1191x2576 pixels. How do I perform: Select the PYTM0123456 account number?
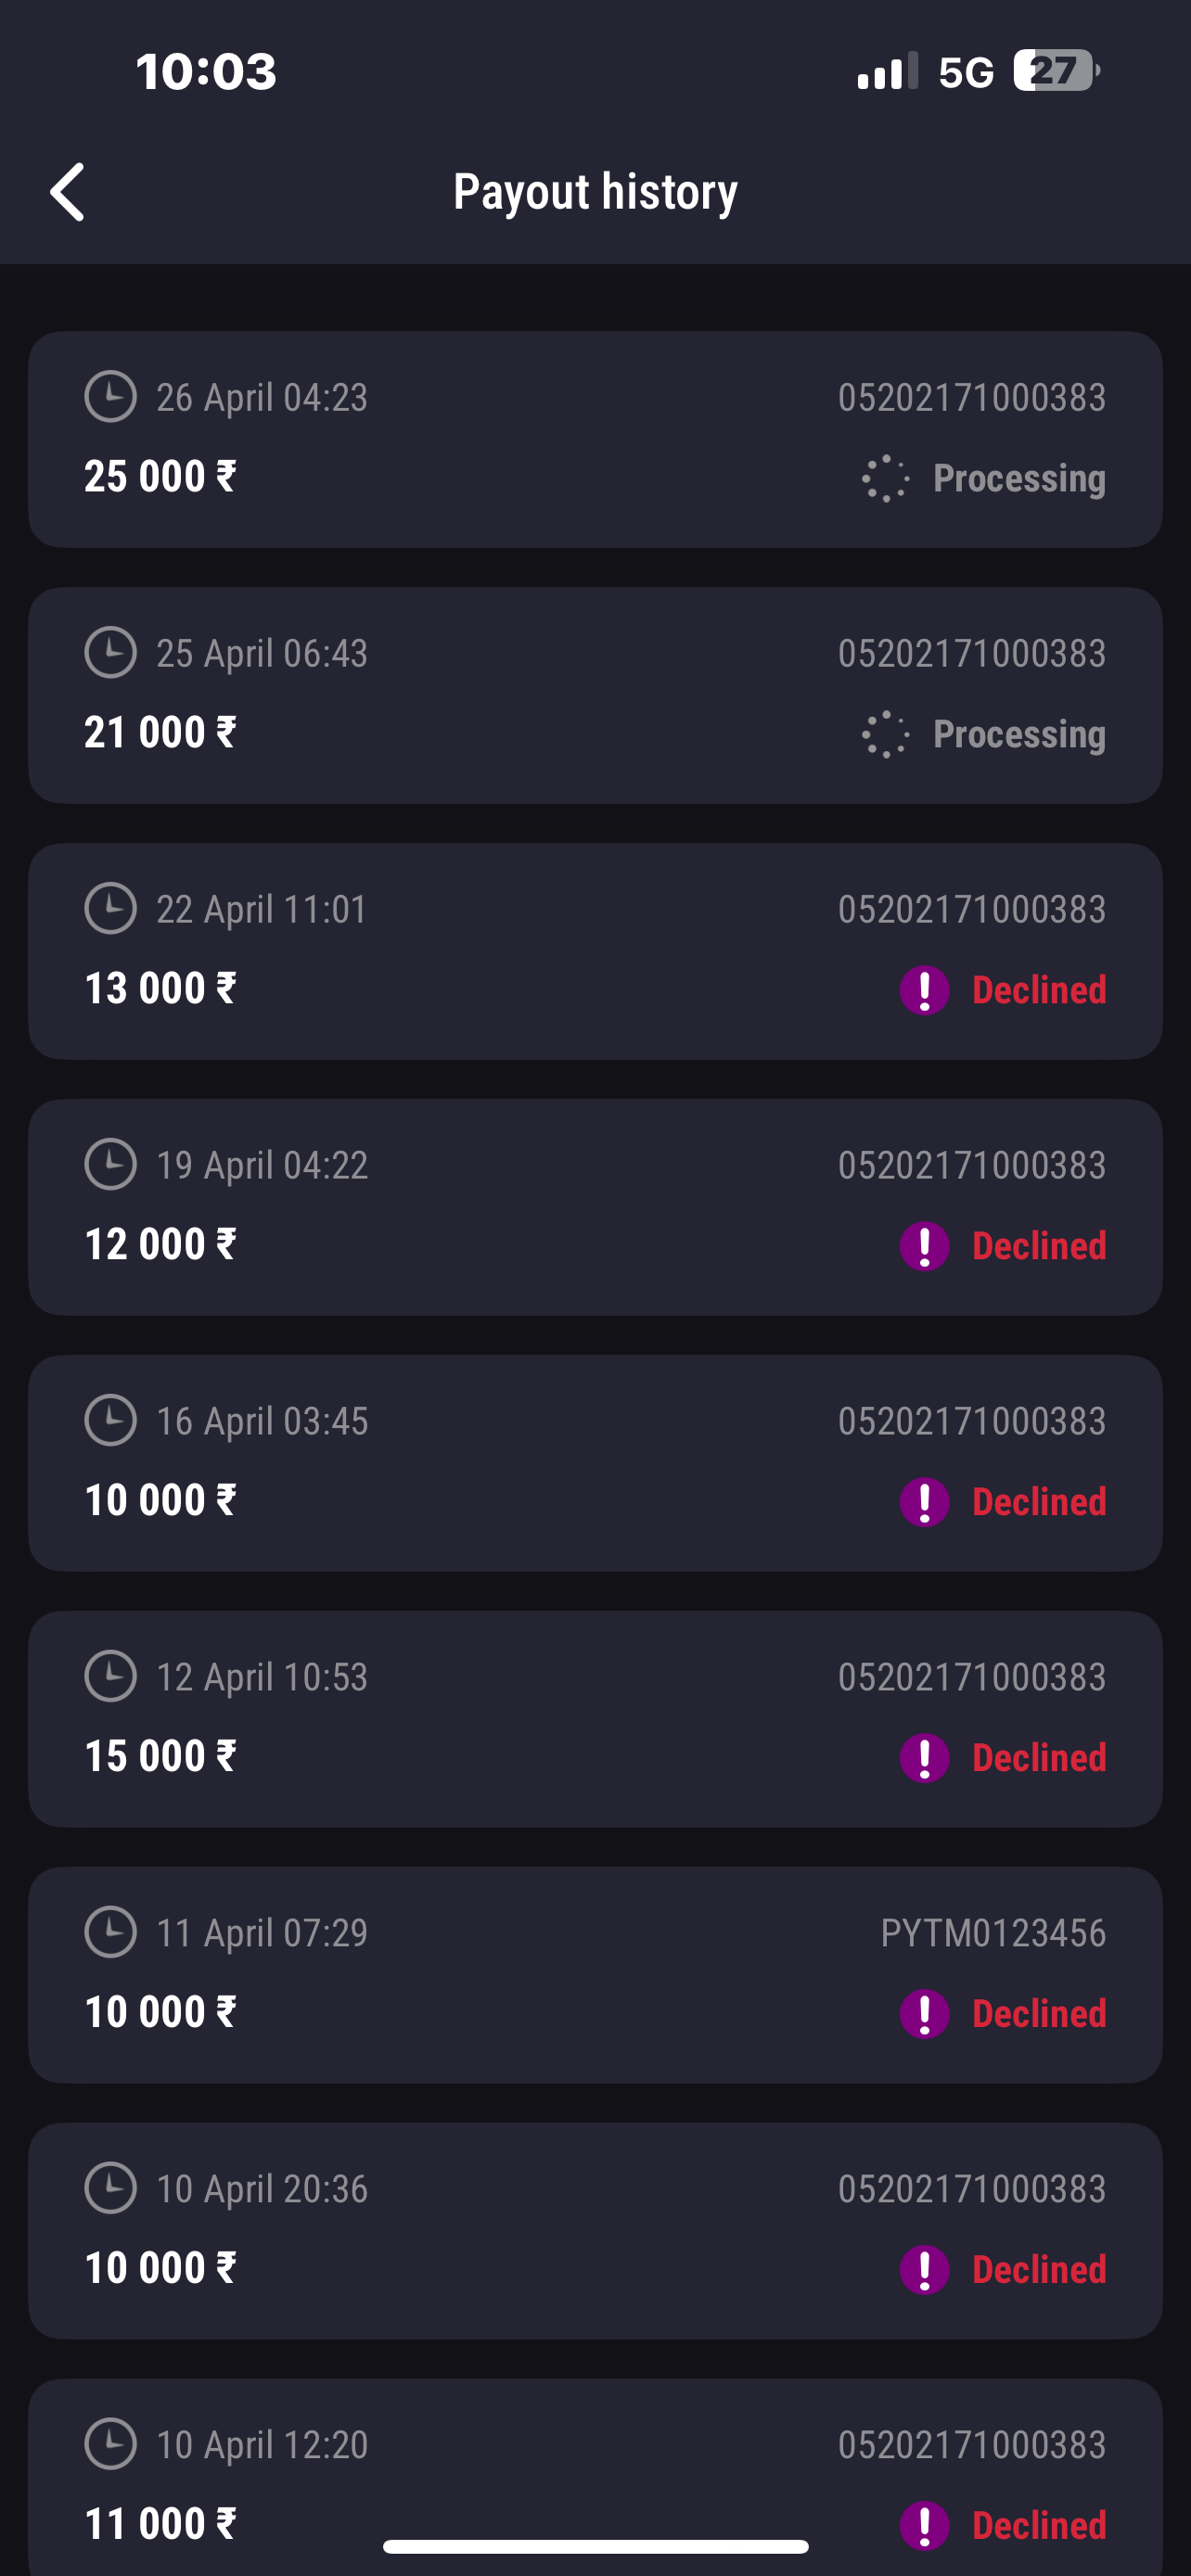pos(992,1933)
